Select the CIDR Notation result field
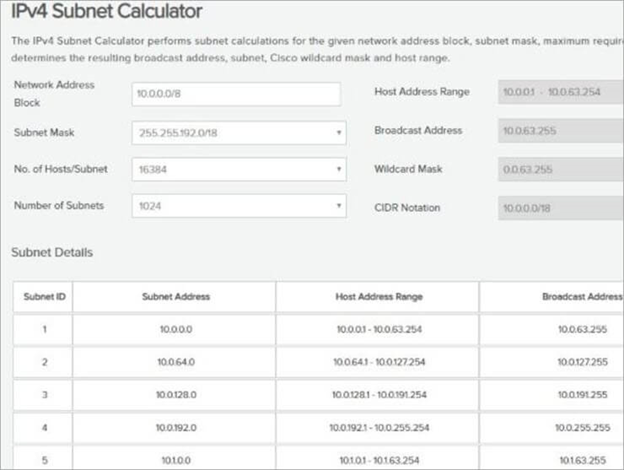Image resolution: width=624 pixels, height=470 pixels. pyautogui.click(x=560, y=206)
